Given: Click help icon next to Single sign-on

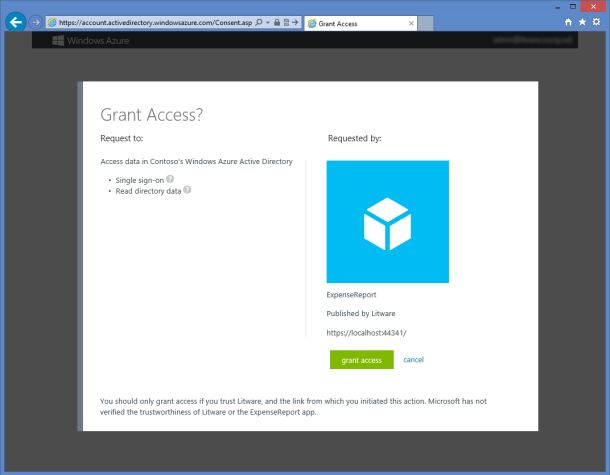Looking at the screenshot, I should point(170,179).
